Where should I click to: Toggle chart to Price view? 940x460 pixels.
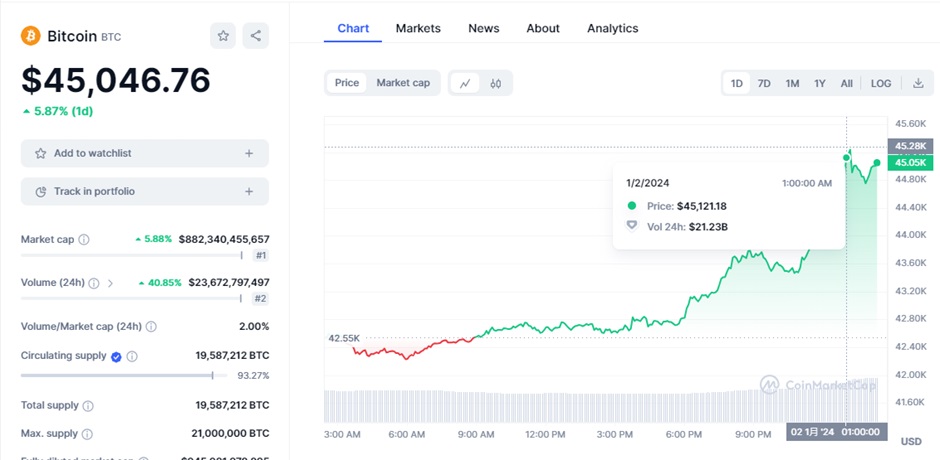[347, 83]
